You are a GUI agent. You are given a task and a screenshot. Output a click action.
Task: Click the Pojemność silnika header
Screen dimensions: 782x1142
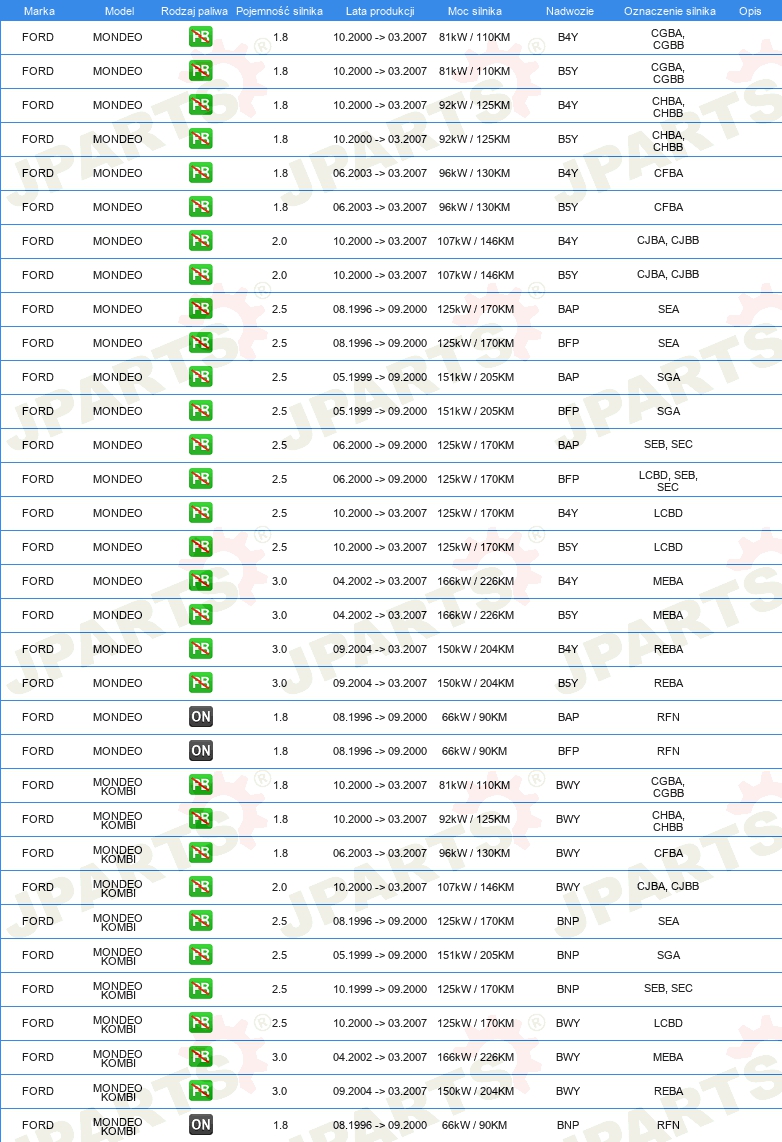(280, 11)
